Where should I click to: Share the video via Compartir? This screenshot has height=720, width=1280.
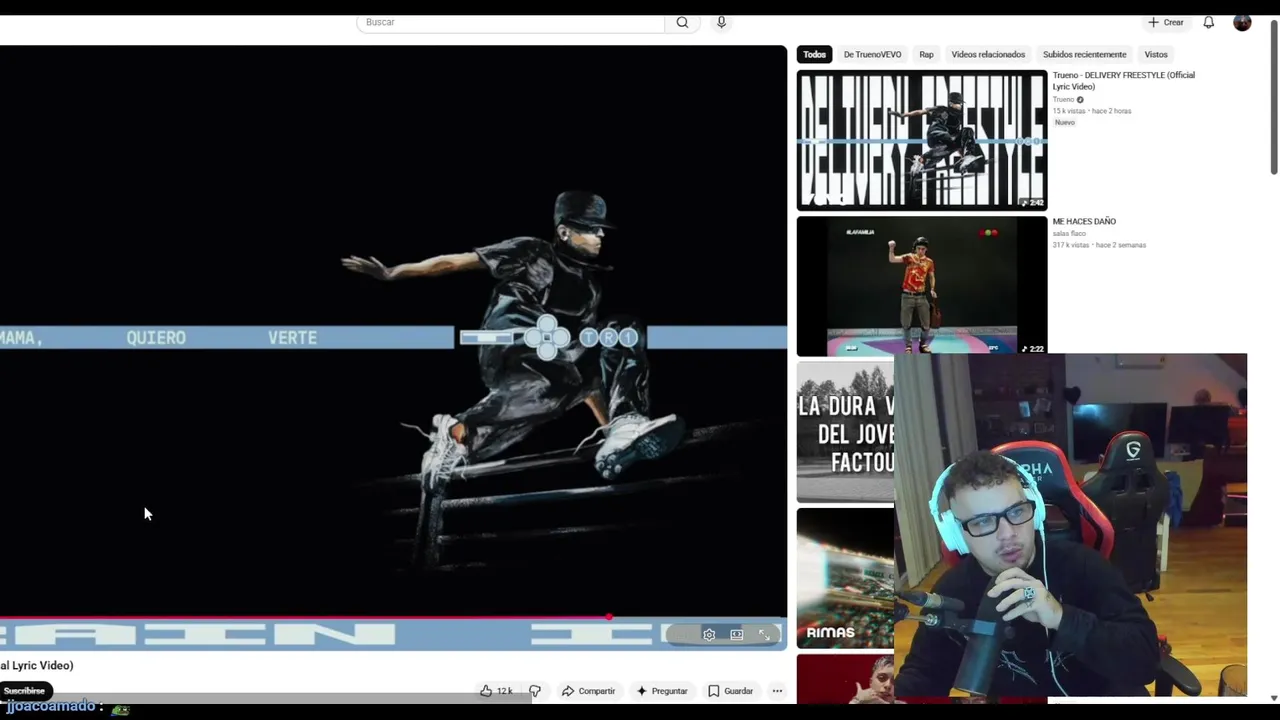[588, 691]
